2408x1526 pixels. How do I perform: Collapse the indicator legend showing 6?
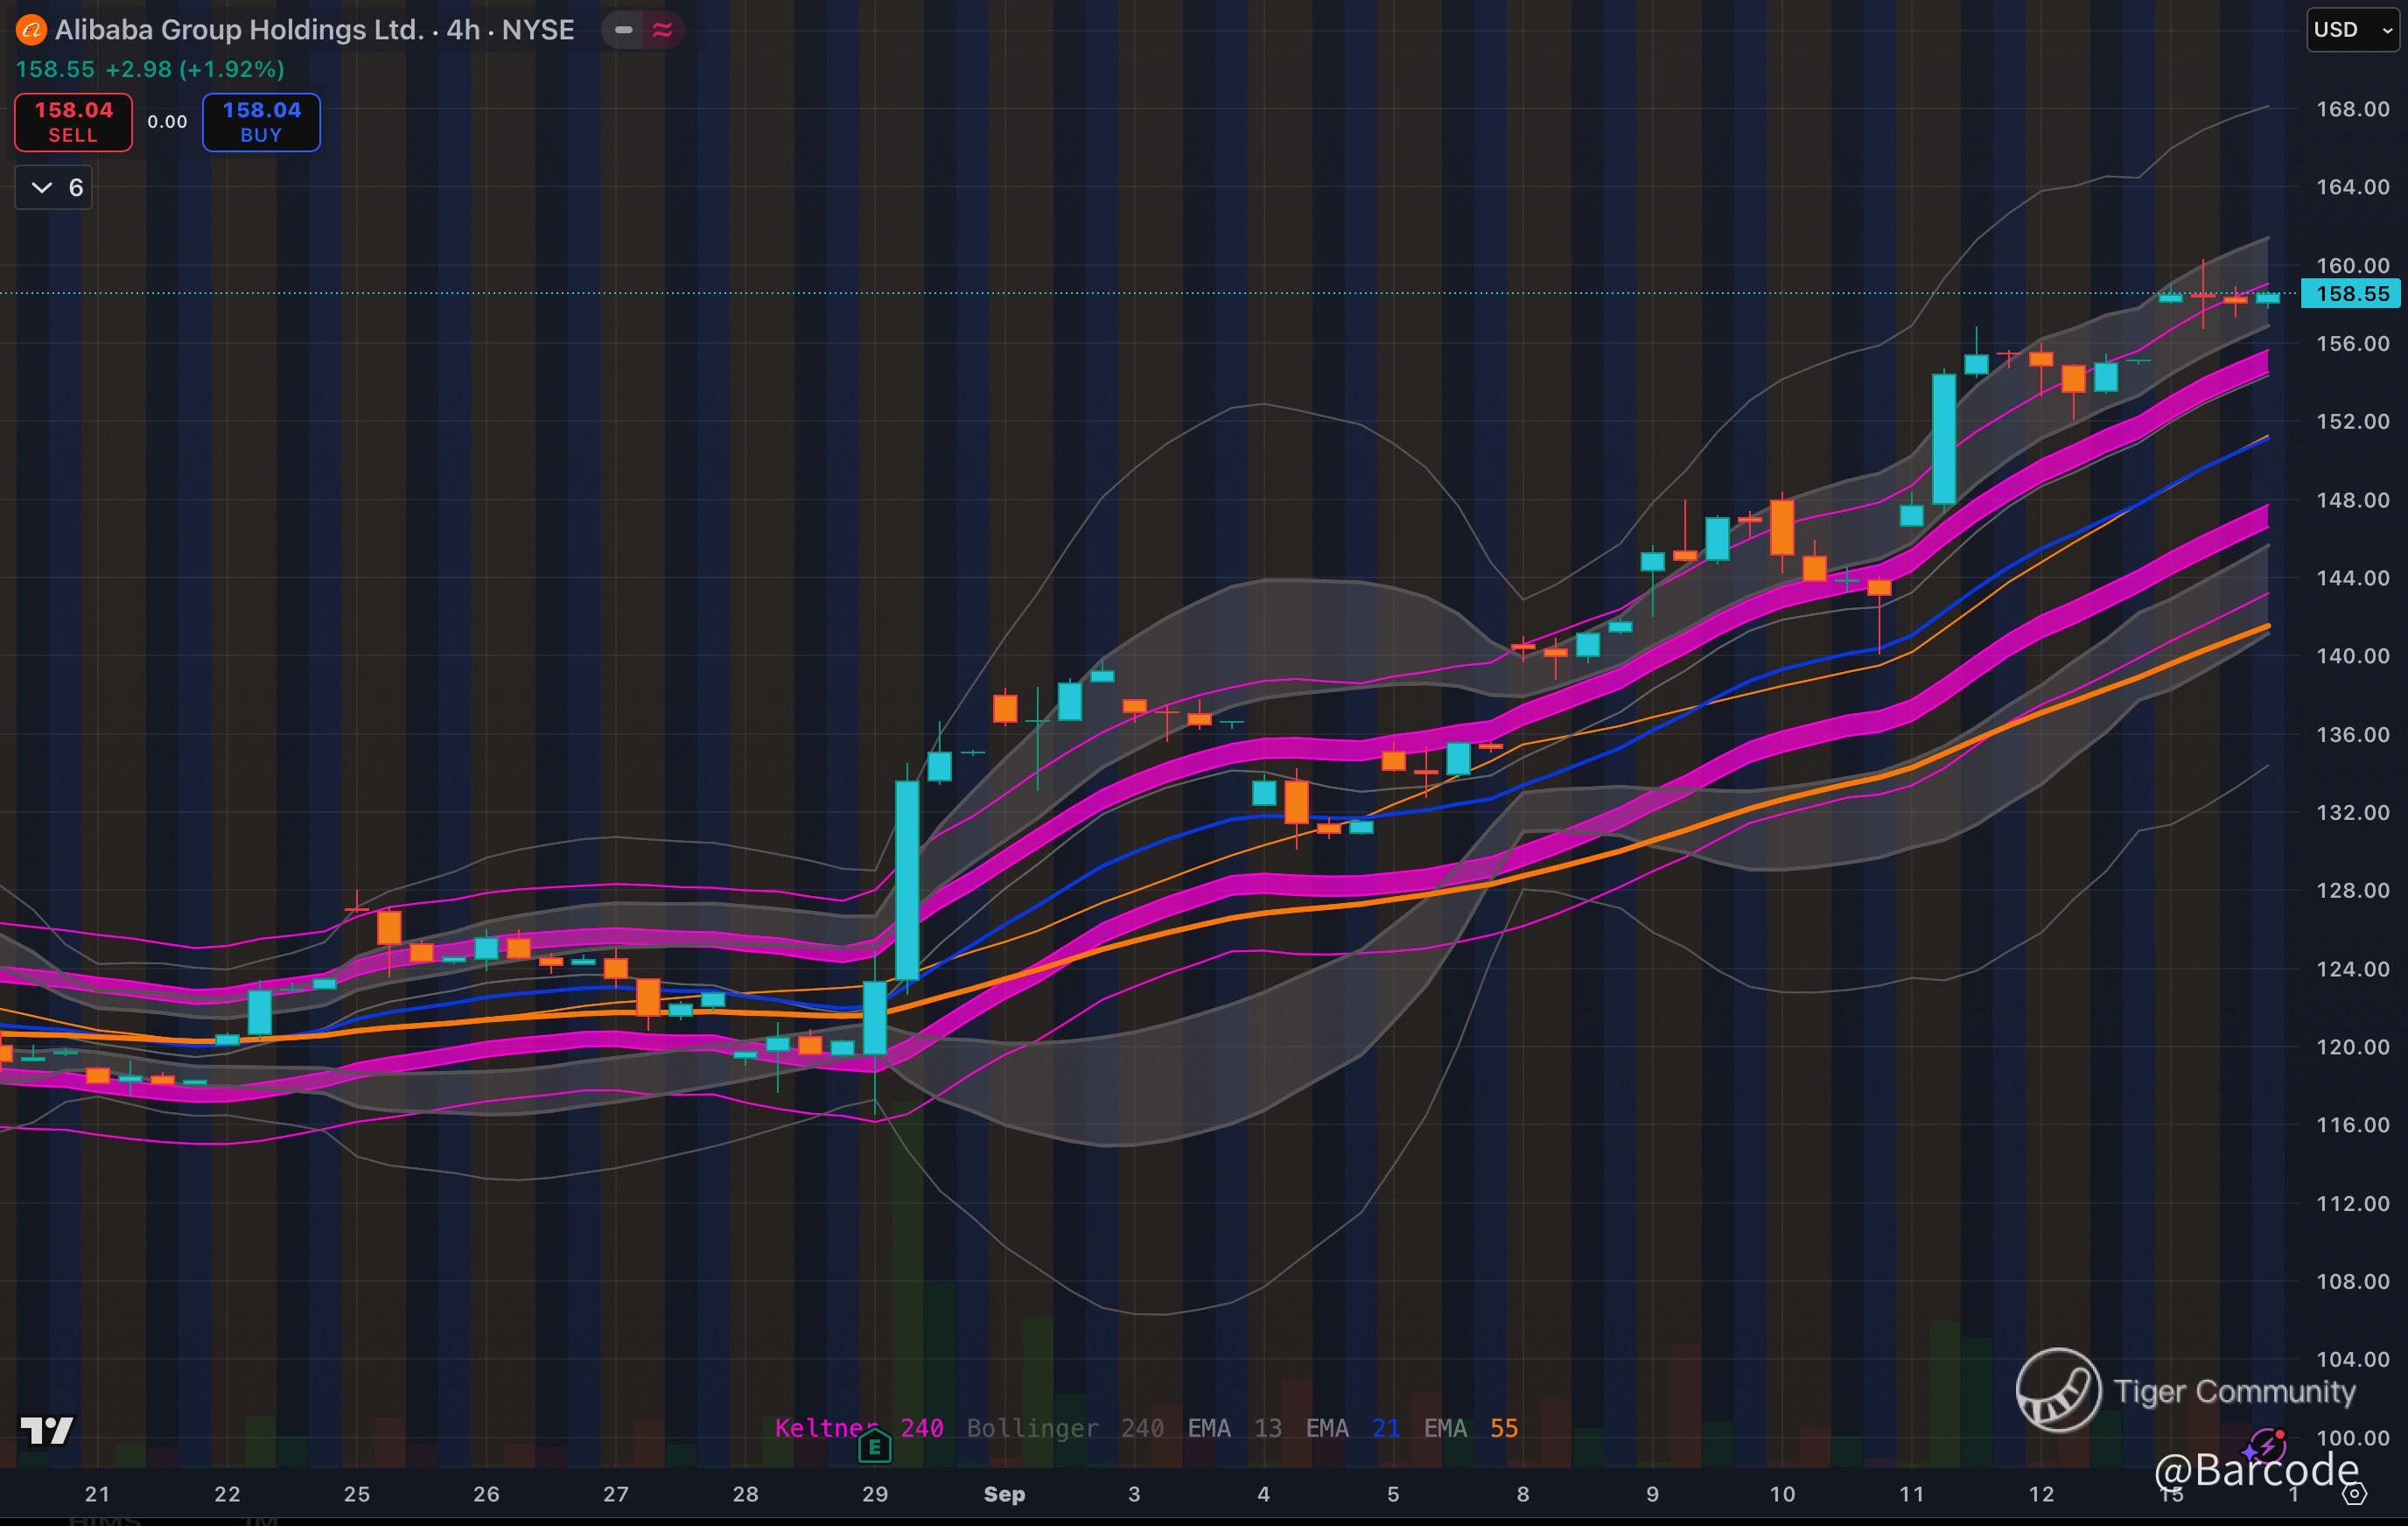(x=54, y=187)
